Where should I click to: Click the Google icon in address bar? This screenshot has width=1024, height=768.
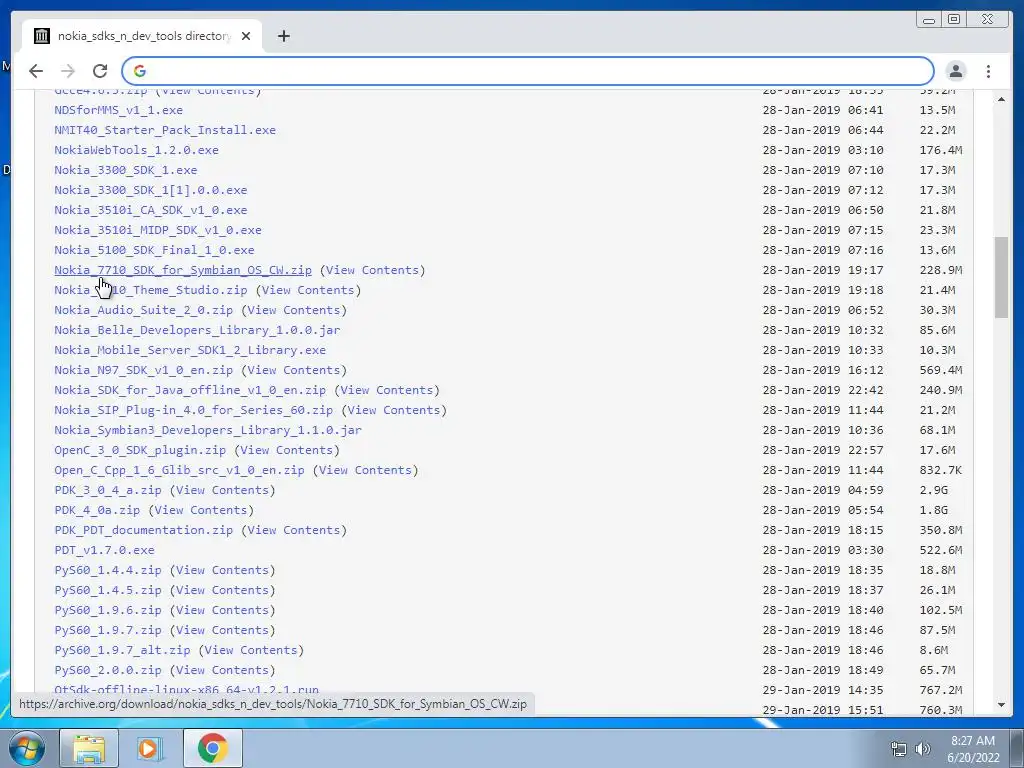pos(140,71)
